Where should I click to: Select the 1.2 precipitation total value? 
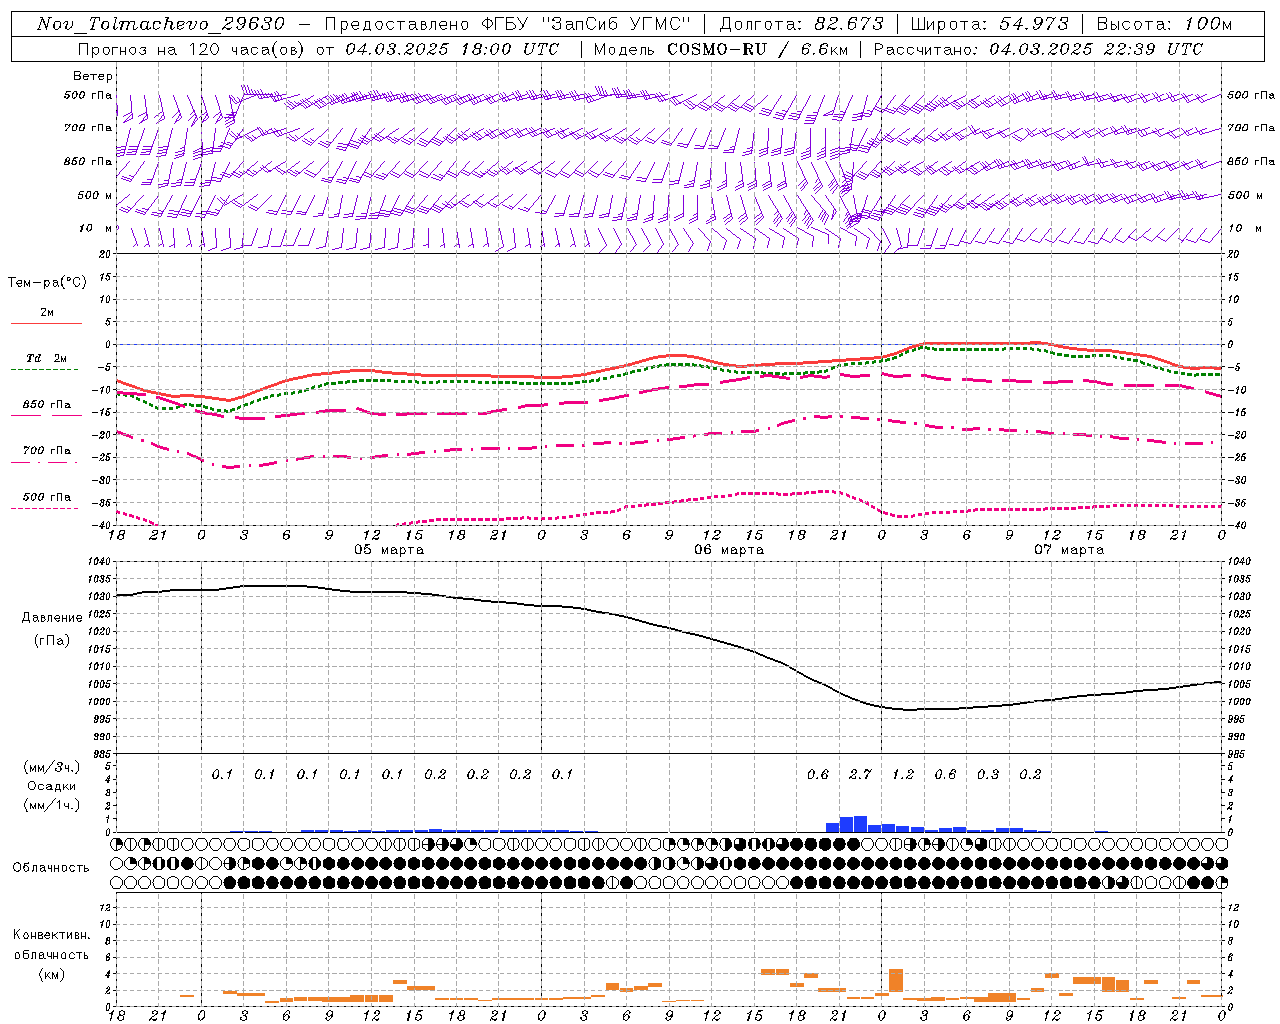click(x=903, y=774)
